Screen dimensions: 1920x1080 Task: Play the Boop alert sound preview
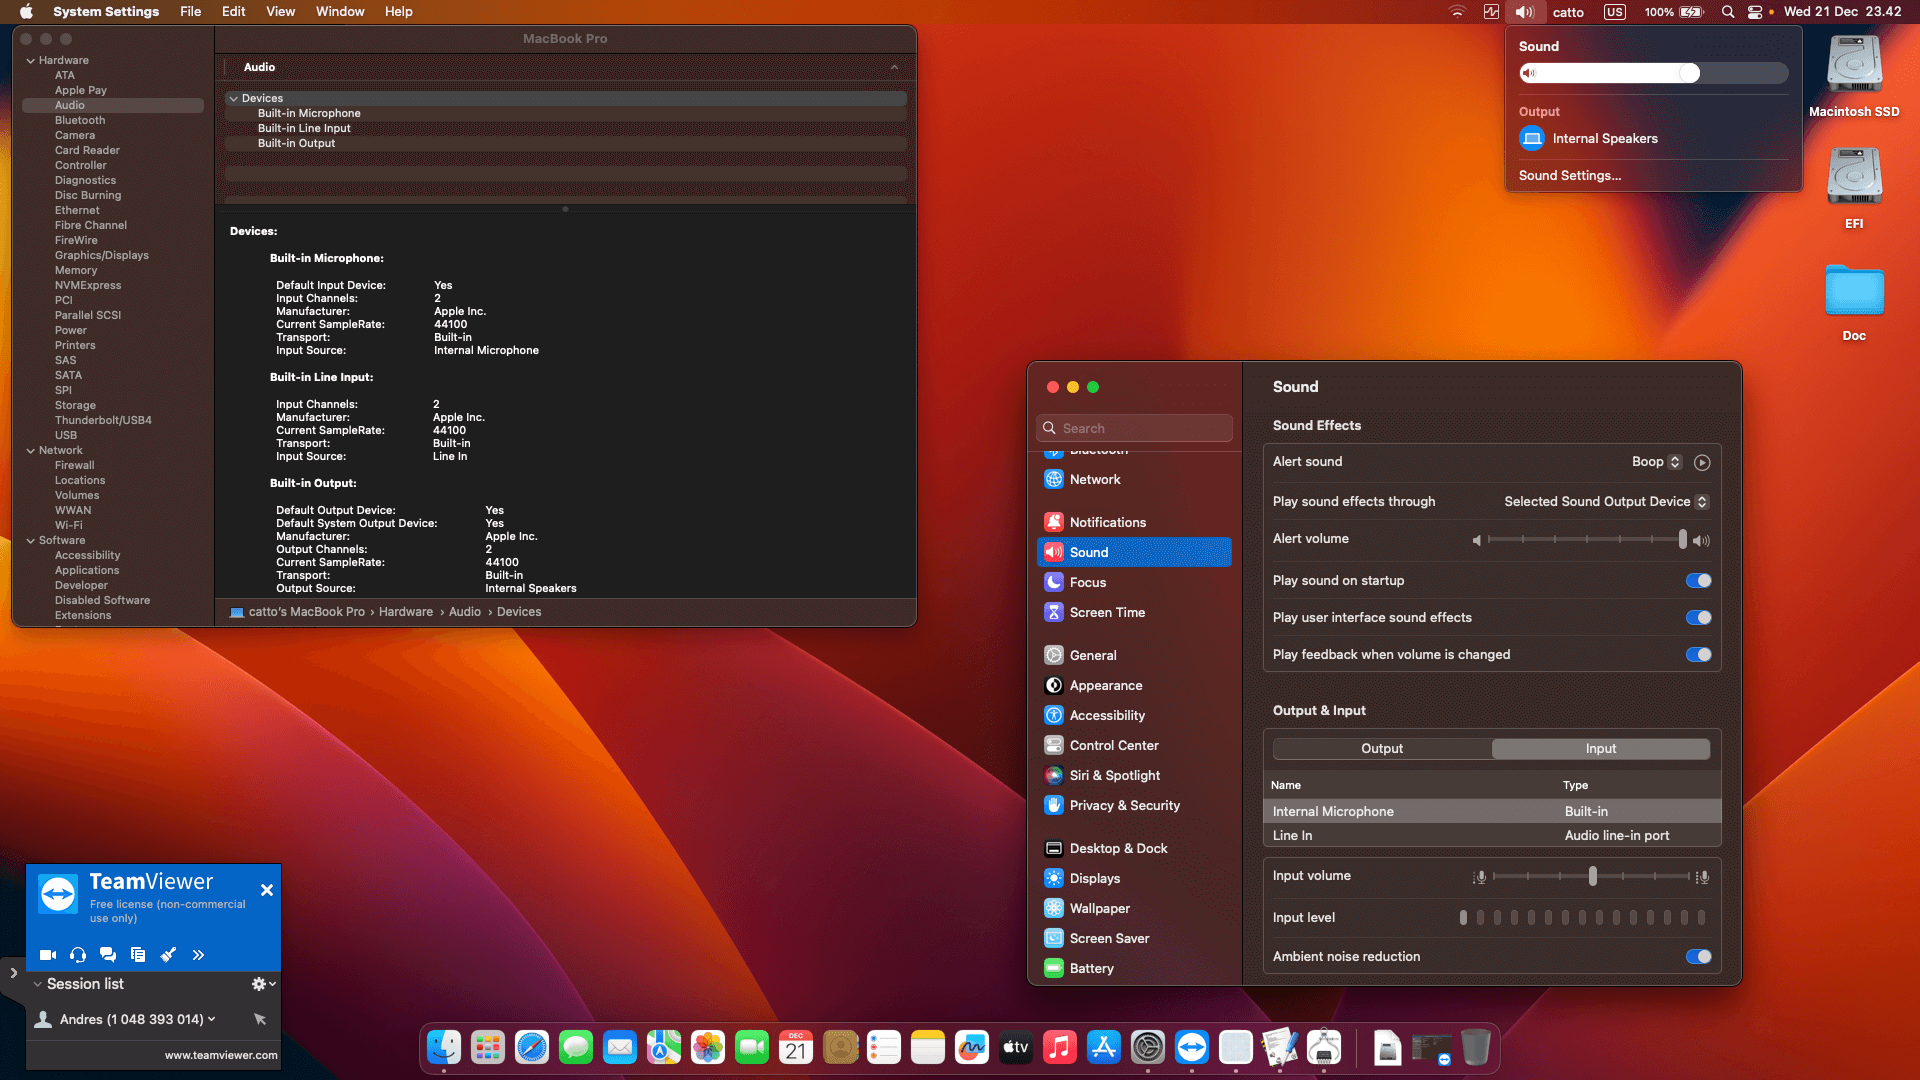[x=1702, y=462]
